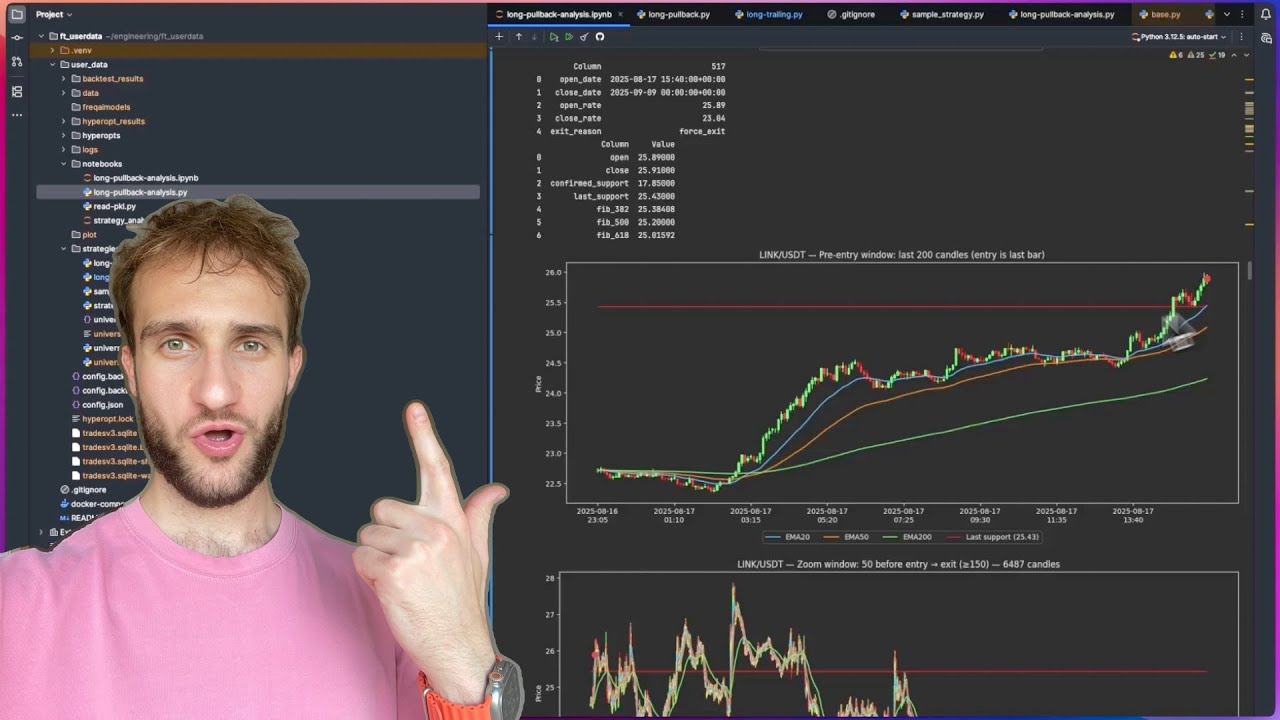Switch to the .gitignore editor tab

[x=851, y=15]
